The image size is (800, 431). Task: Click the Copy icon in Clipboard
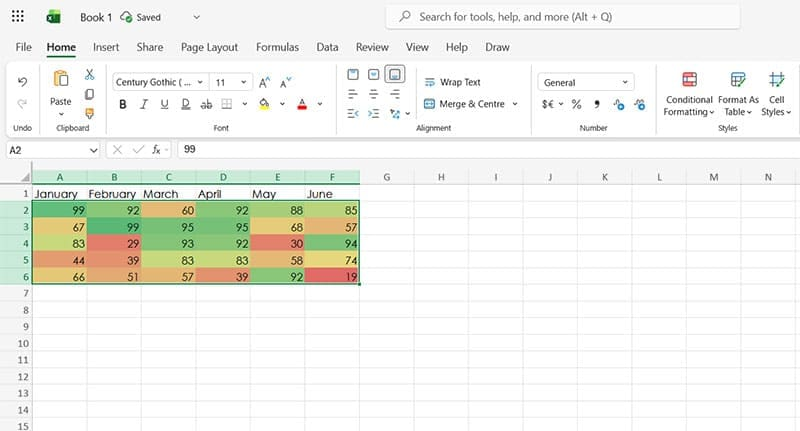click(x=89, y=94)
